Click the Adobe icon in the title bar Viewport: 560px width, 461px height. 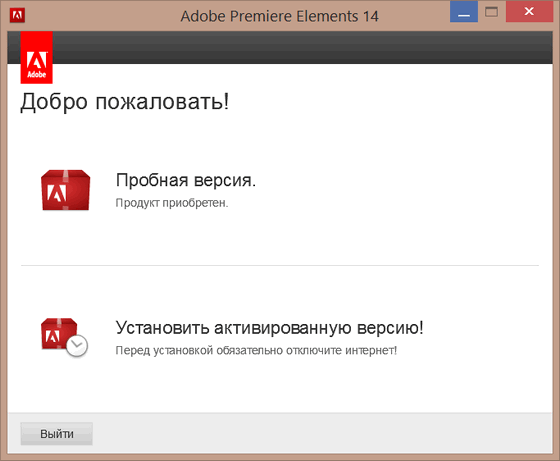click(x=17, y=16)
